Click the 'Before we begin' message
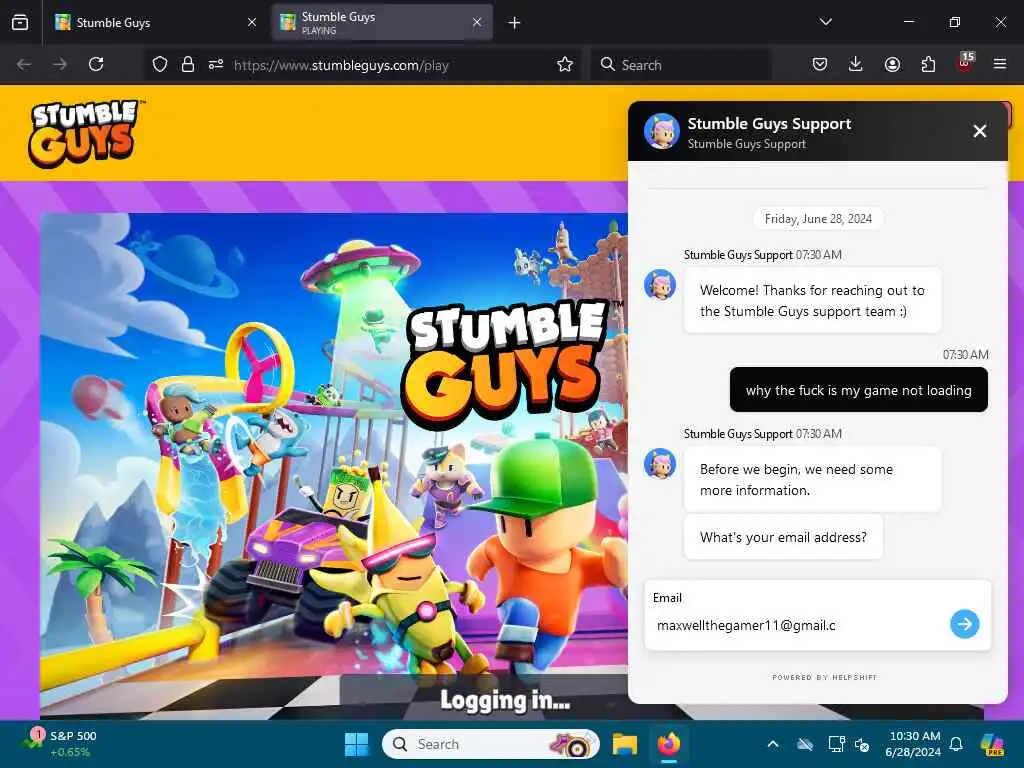Viewport: 1024px width, 768px height. 812,479
